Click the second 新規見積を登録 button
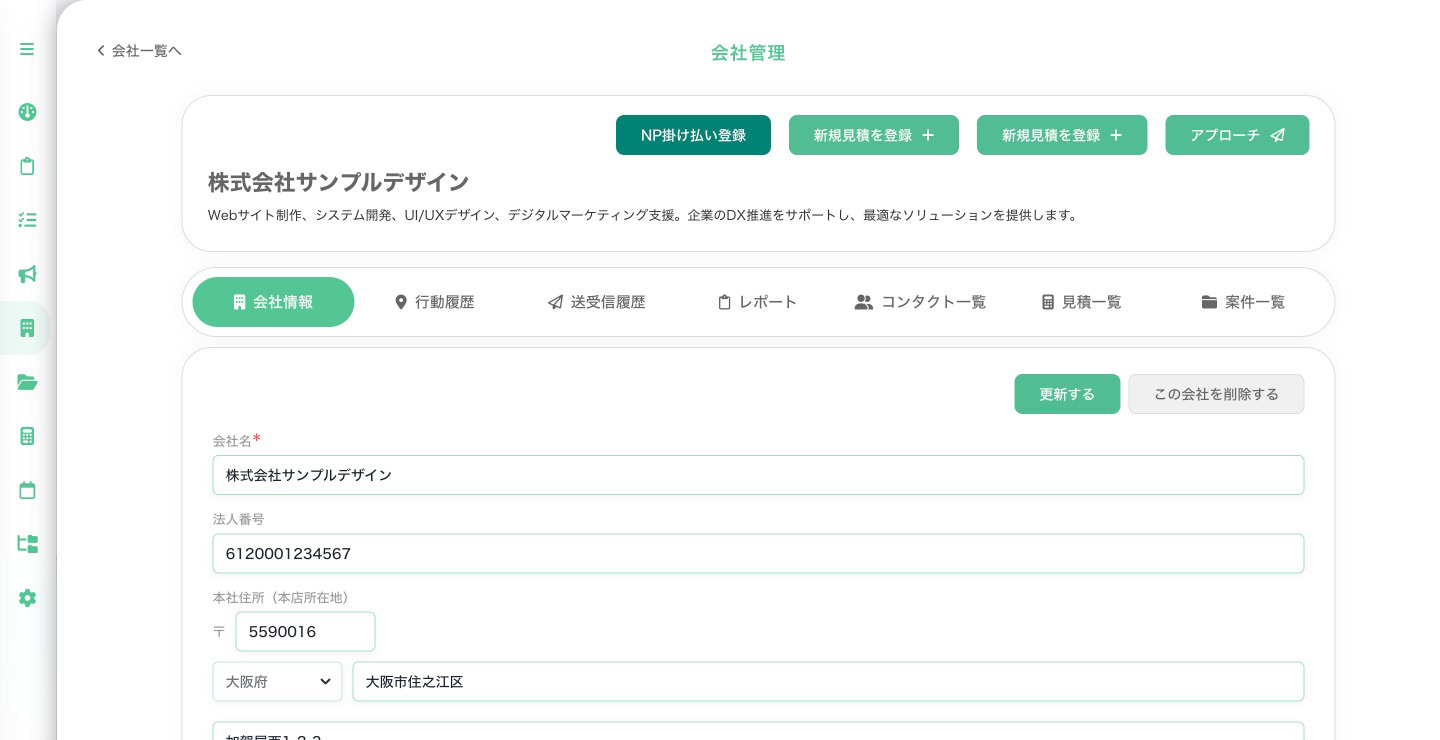 pyautogui.click(x=1062, y=135)
